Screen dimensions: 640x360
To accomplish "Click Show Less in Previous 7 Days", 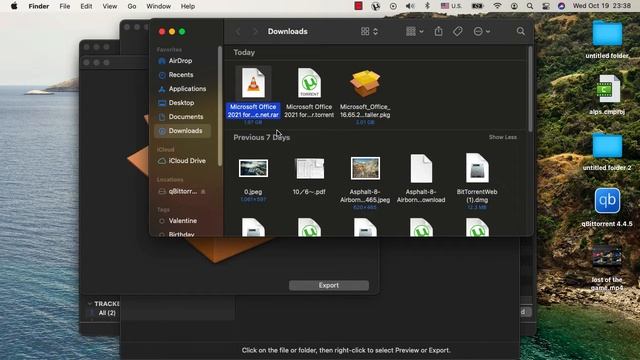I will (x=503, y=137).
